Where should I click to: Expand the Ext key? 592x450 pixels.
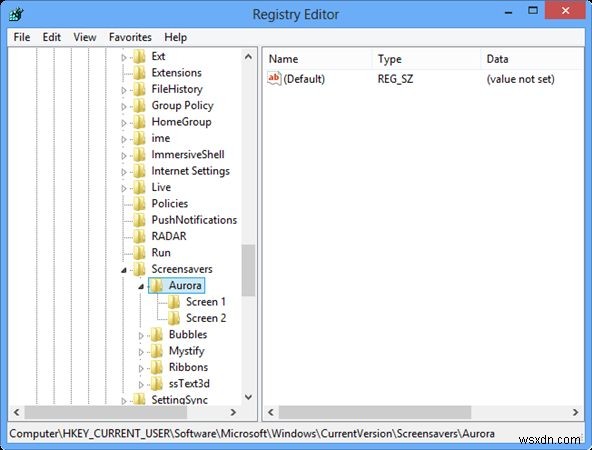pyautogui.click(x=124, y=58)
